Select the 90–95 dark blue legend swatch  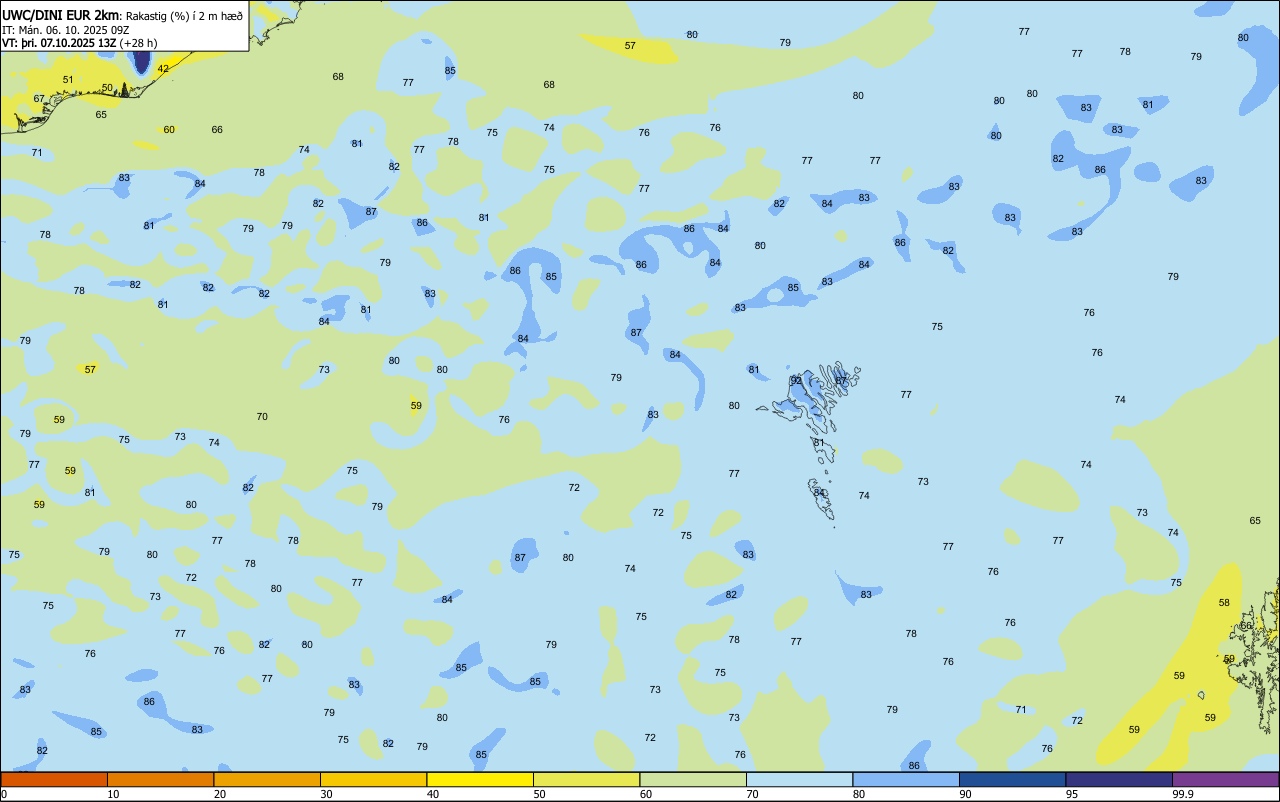click(1012, 779)
